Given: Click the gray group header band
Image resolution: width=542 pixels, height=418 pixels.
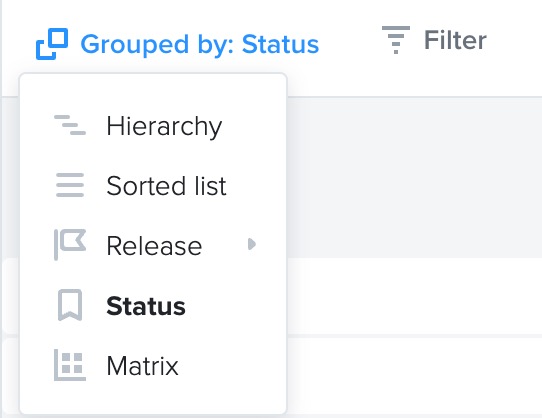Looking at the screenshot, I should (414, 178).
